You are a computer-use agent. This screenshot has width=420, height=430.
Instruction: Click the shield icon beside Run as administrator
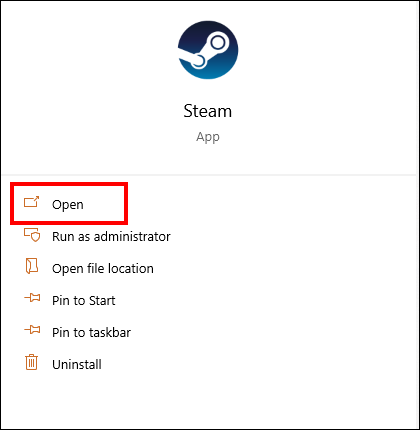(32, 235)
